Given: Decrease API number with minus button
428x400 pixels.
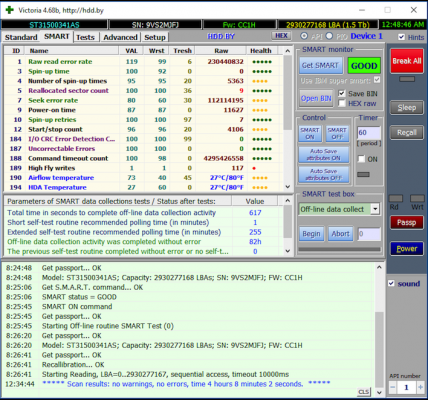Looking at the screenshot, I should point(393,387).
